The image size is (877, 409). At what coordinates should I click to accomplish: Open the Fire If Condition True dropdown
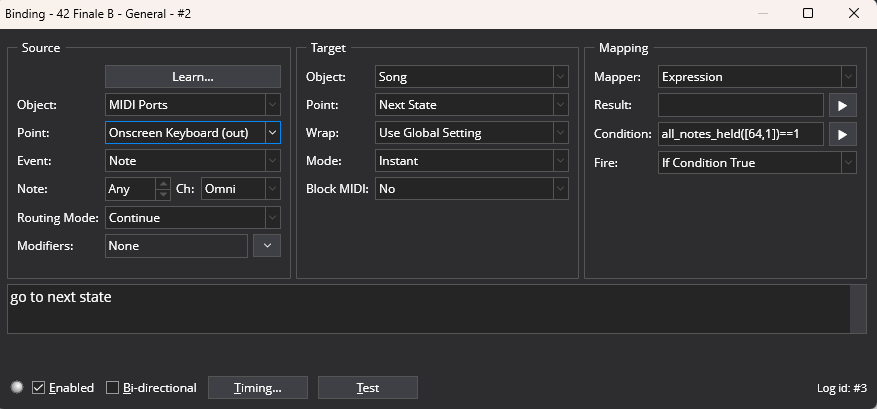pos(757,163)
